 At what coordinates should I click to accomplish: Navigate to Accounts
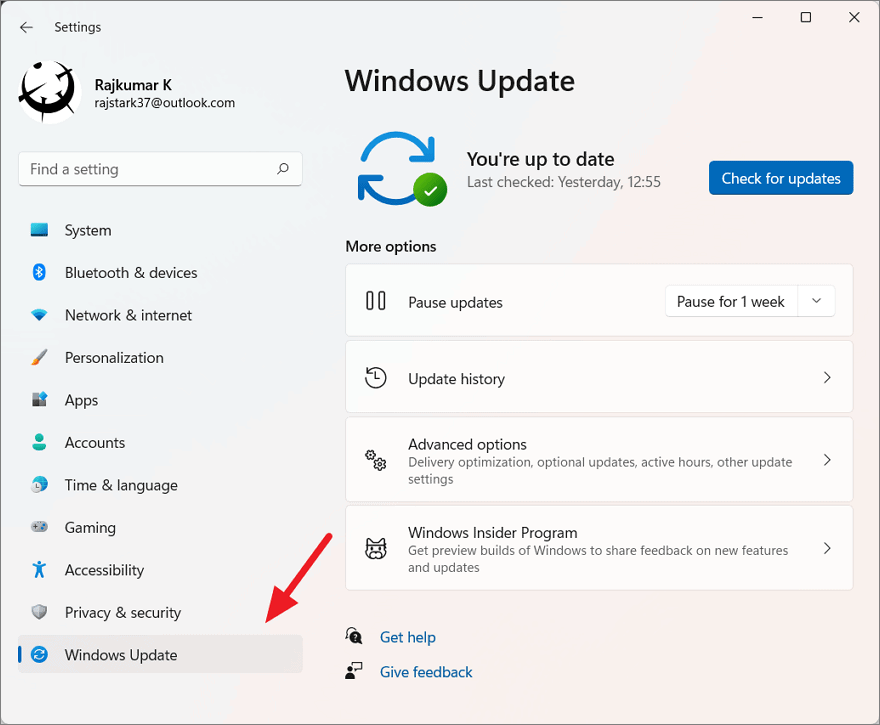(x=161, y=443)
